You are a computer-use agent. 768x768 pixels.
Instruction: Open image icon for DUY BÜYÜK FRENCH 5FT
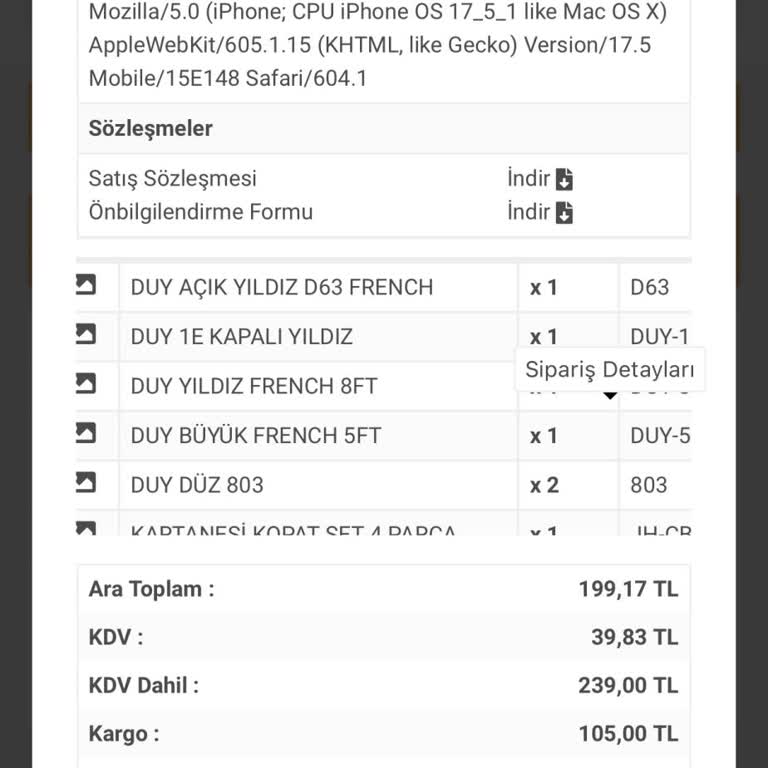pos(86,434)
